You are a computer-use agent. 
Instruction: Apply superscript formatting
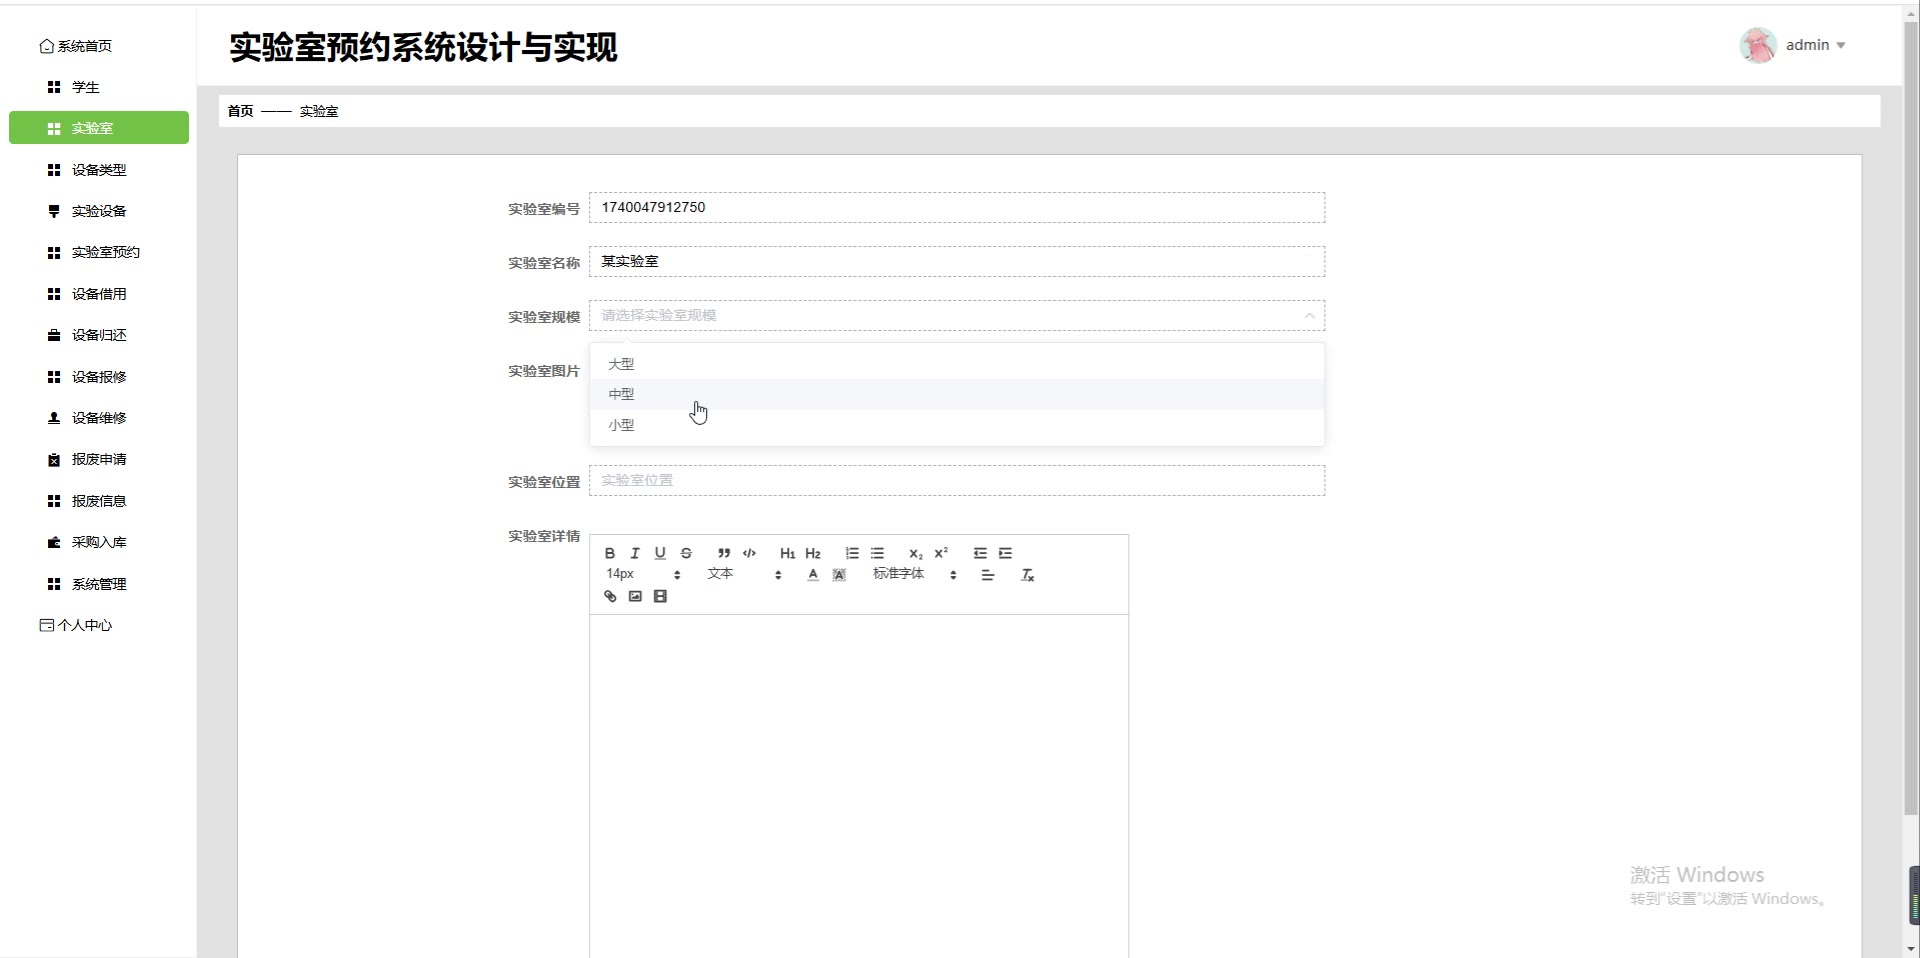(x=941, y=553)
